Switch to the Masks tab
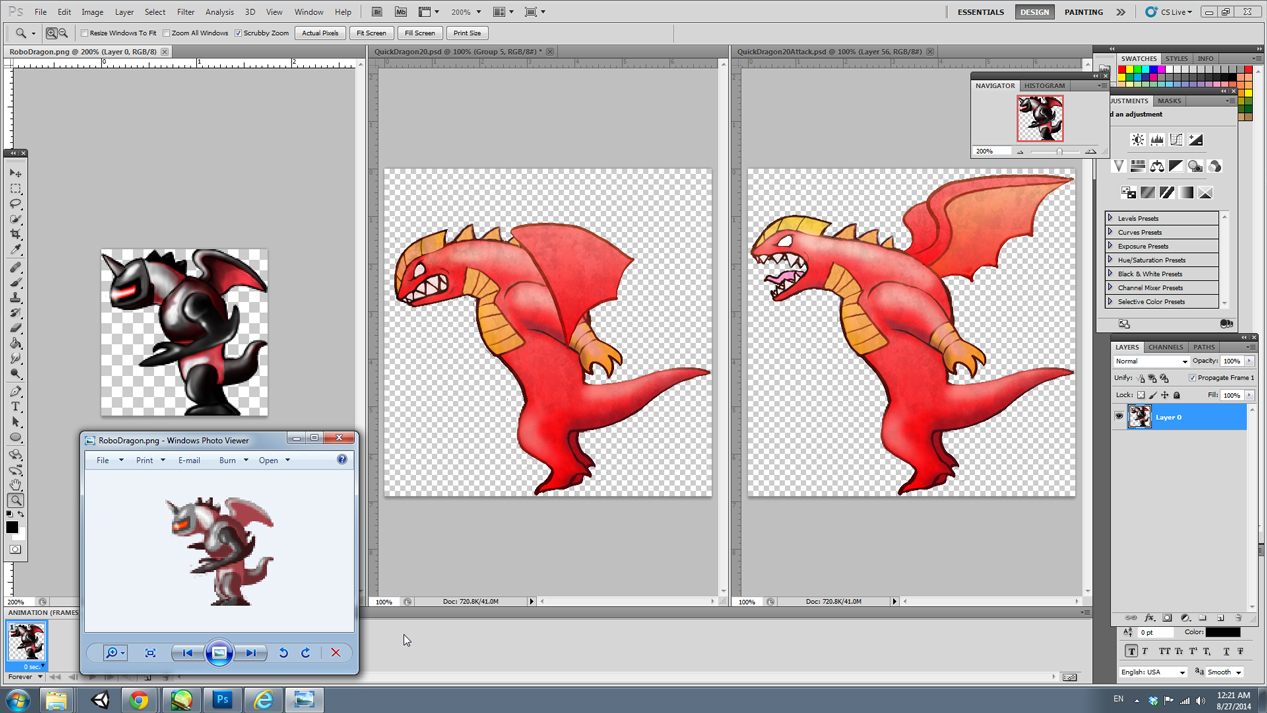 (1169, 101)
